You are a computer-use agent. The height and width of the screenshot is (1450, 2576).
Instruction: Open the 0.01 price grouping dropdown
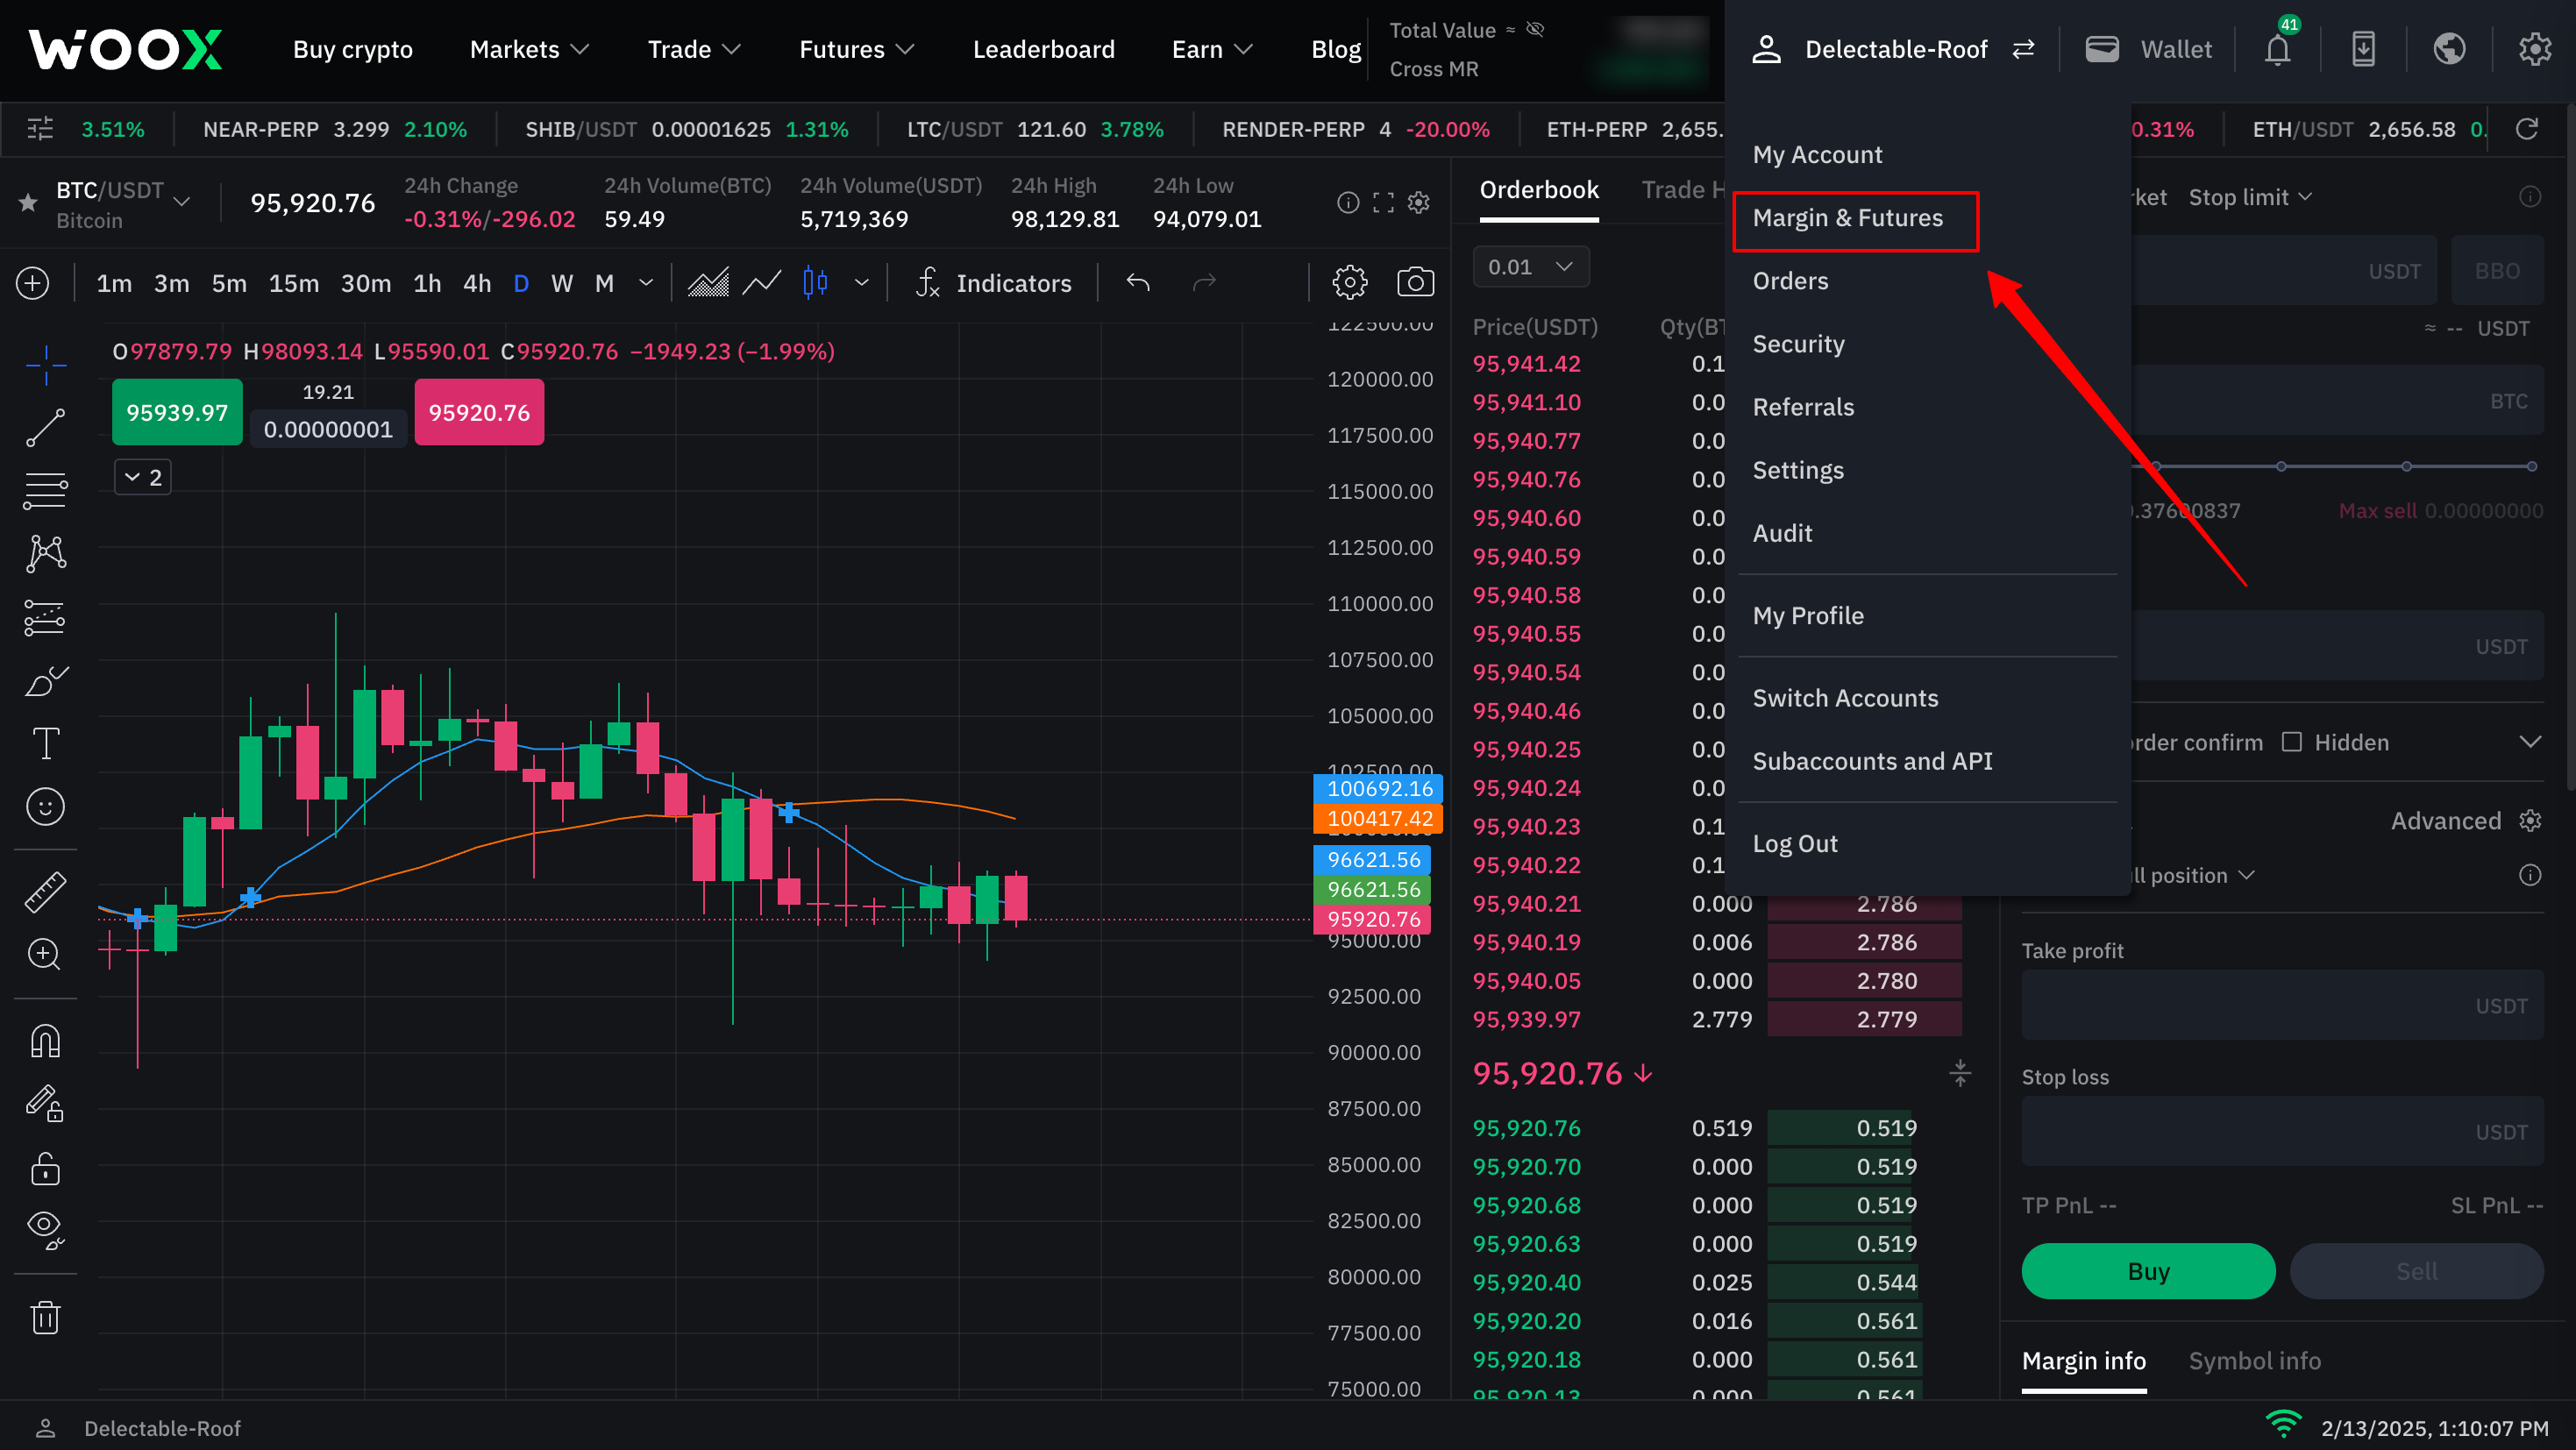[x=1530, y=267]
